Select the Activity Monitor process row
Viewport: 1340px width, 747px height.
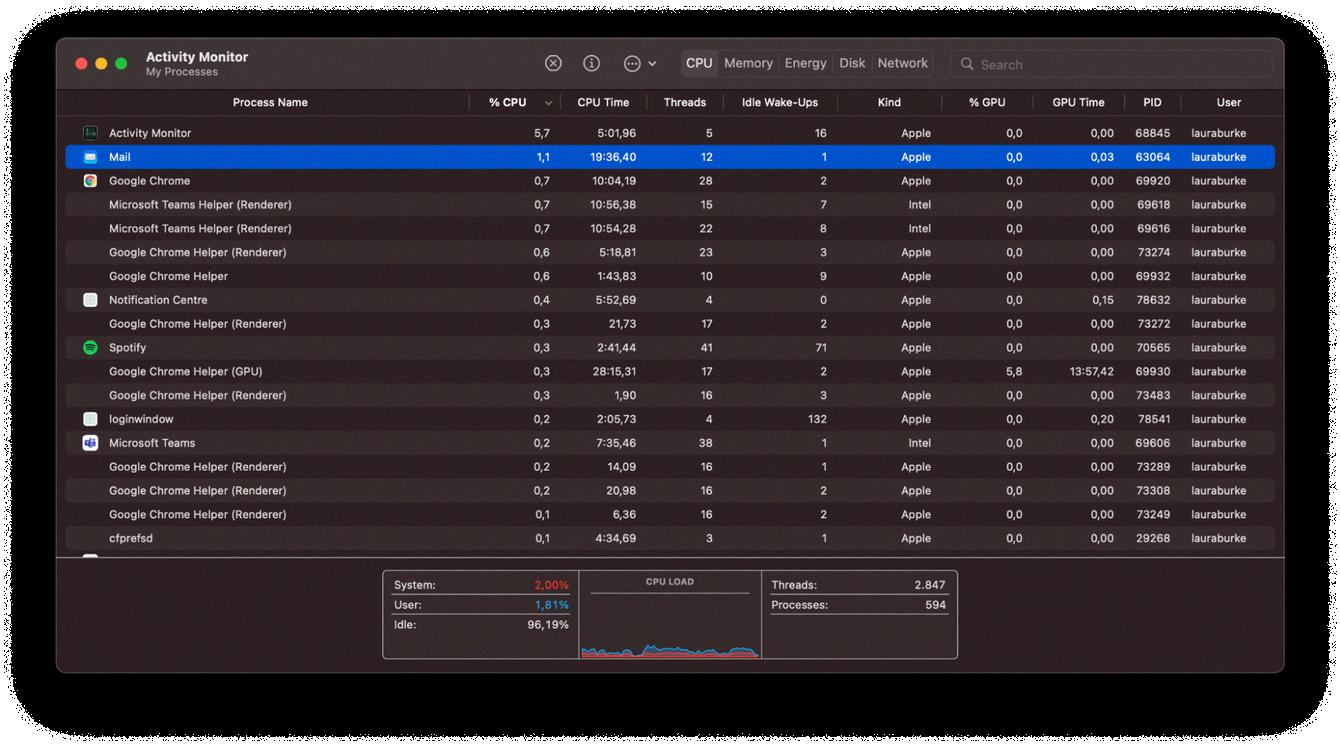point(670,133)
